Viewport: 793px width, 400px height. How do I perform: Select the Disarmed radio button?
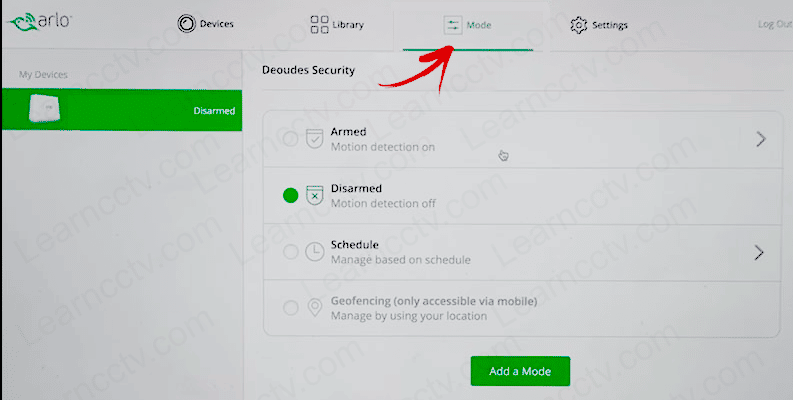291,196
